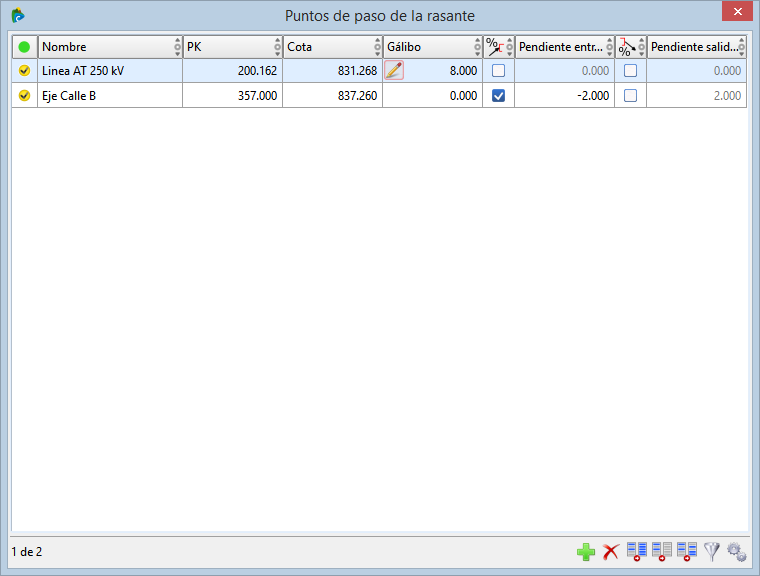Image resolution: width=760 pixels, height=576 pixels.
Task: Uncheck entry slope checkbox for Eje Calle B
Action: click(x=498, y=96)
